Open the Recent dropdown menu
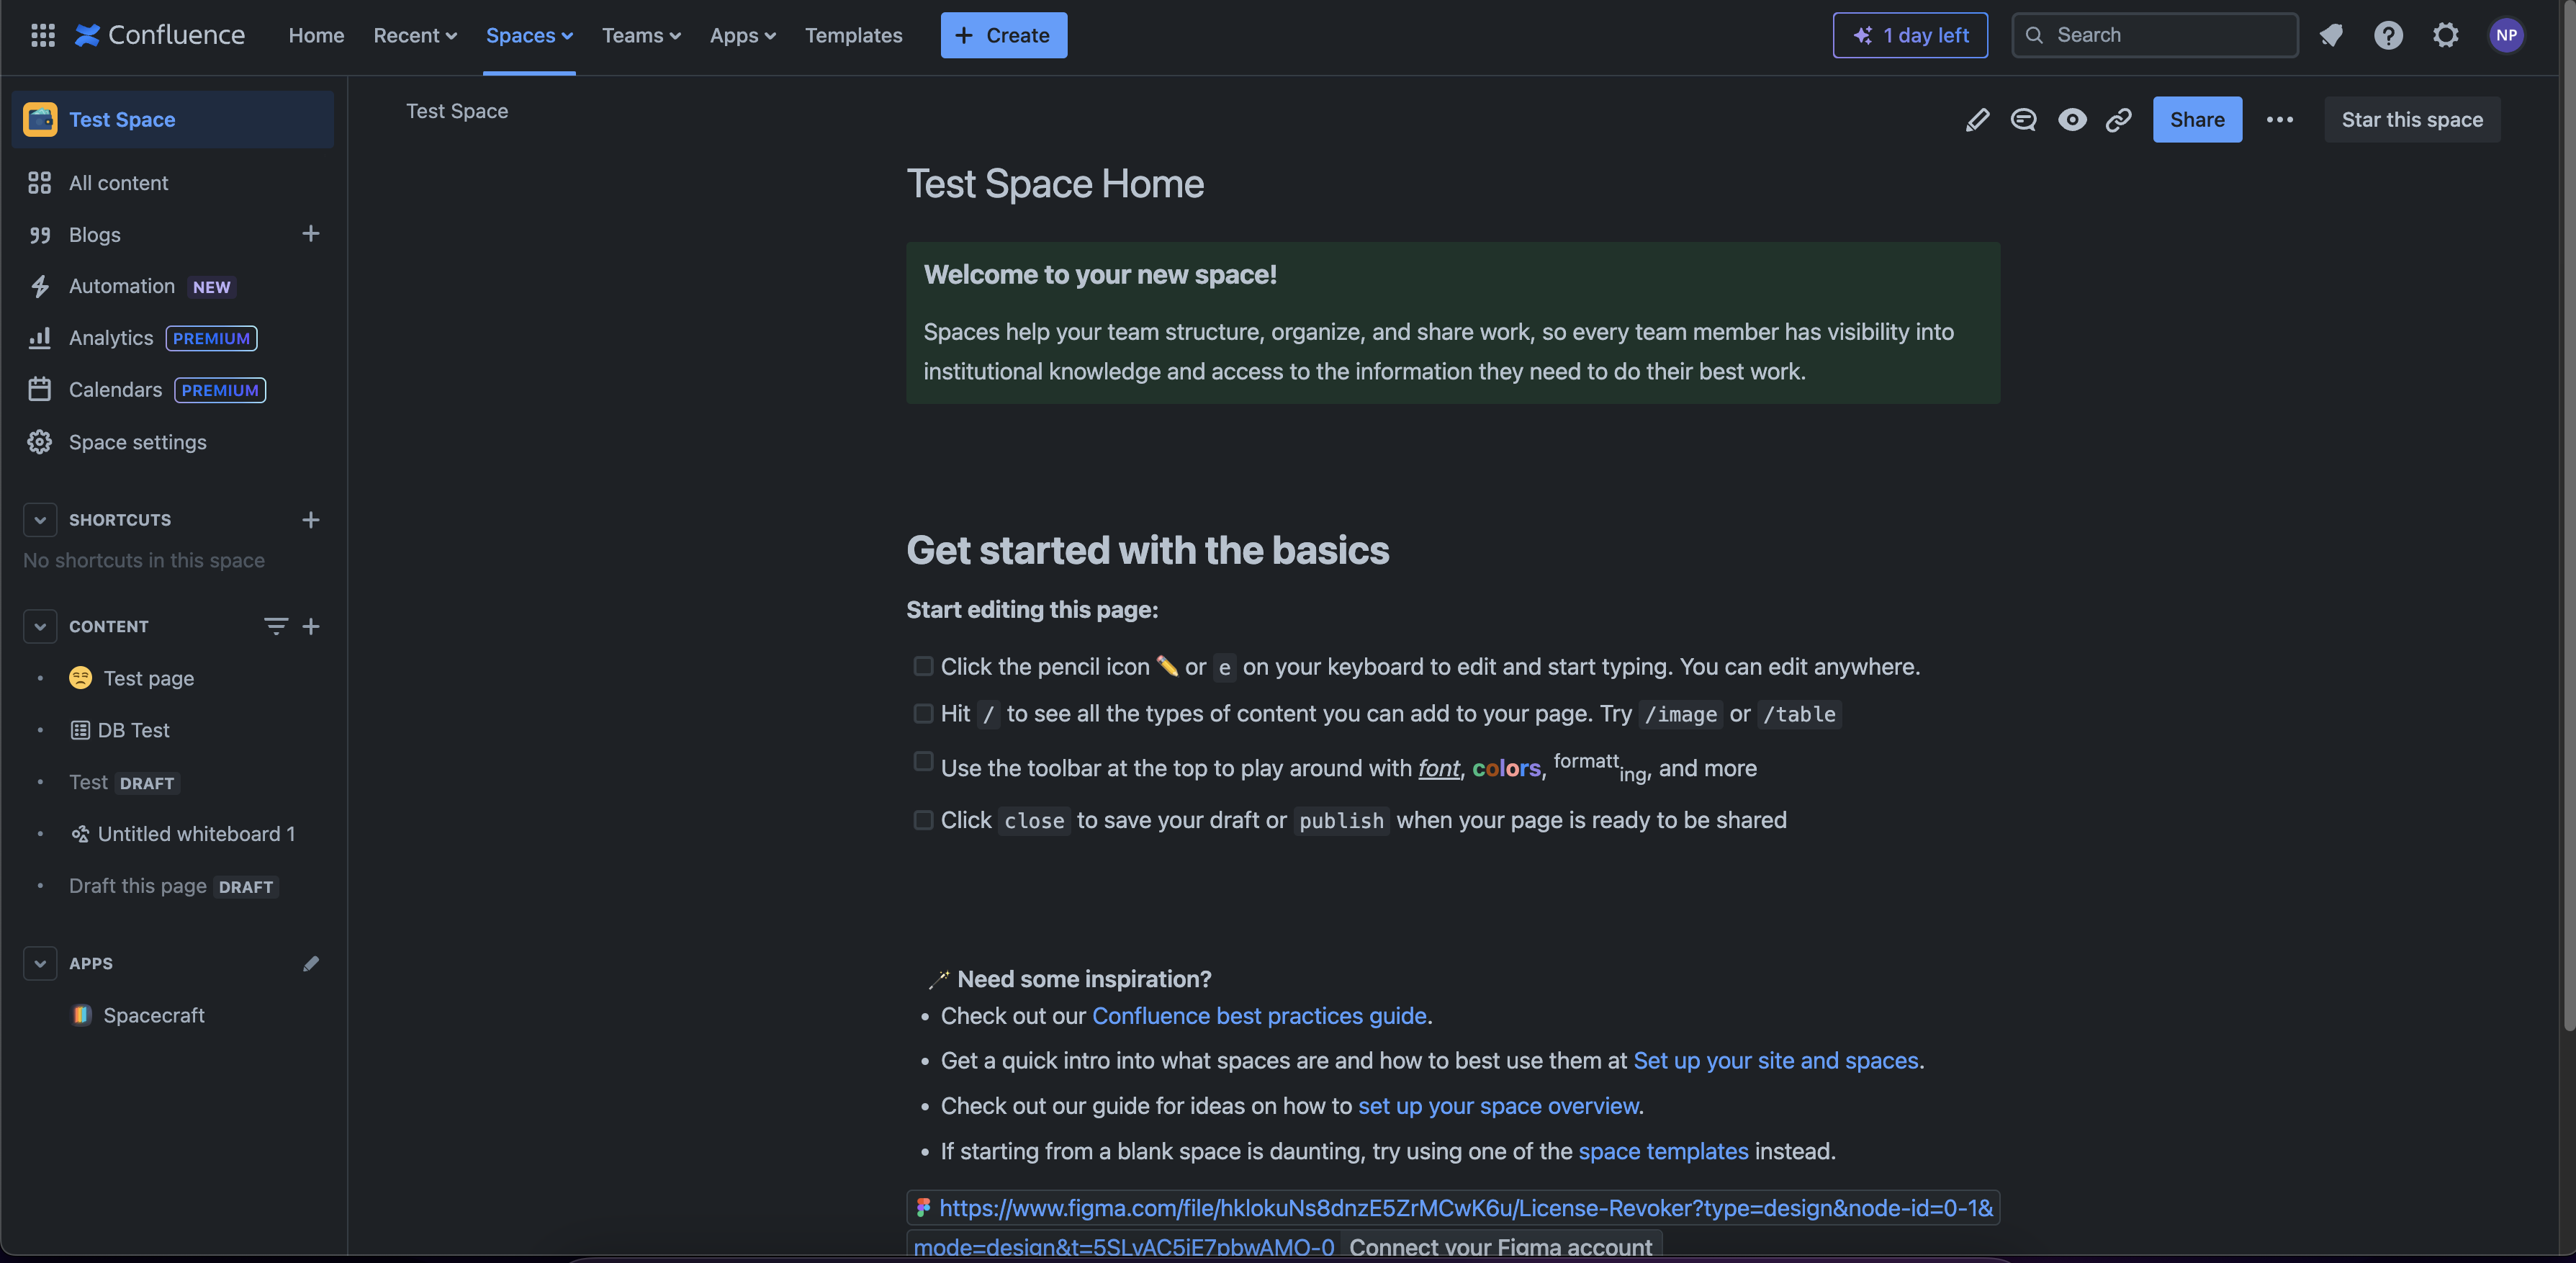The width and height of the screenshot is (2576, 1263). point(414,35)
